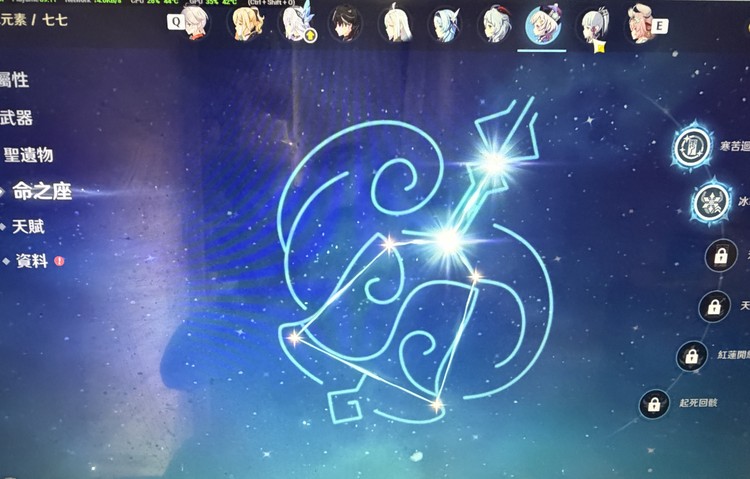Open the 屬性 attributes menu
This screenshot has height=479, width=750.
[x=14, y=80]
